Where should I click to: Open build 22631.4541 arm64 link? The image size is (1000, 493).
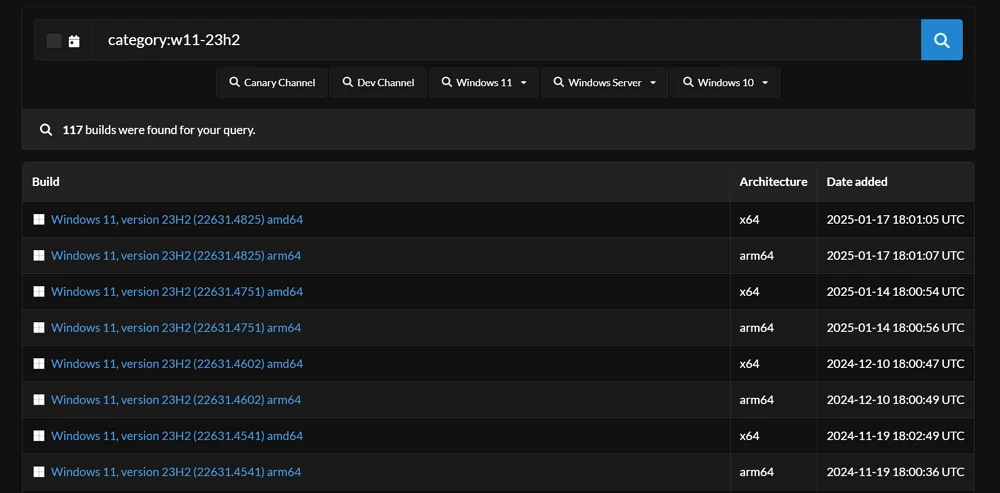tap(176, 472)
